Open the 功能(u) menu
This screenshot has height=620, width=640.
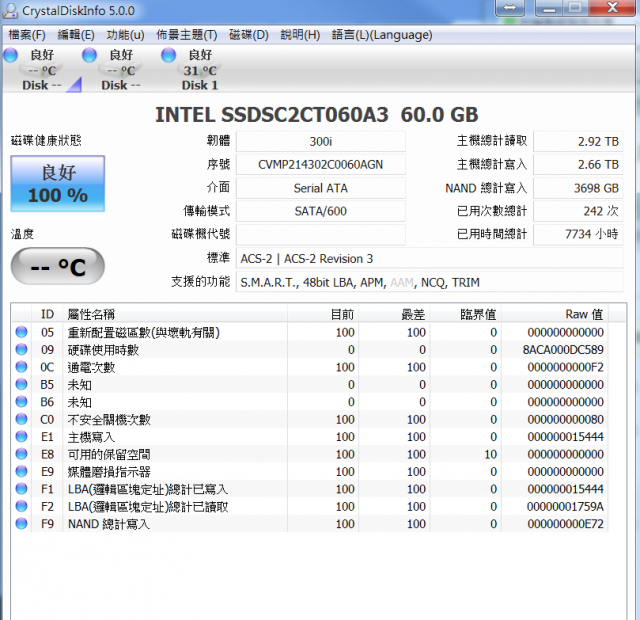tap(125, 35)
